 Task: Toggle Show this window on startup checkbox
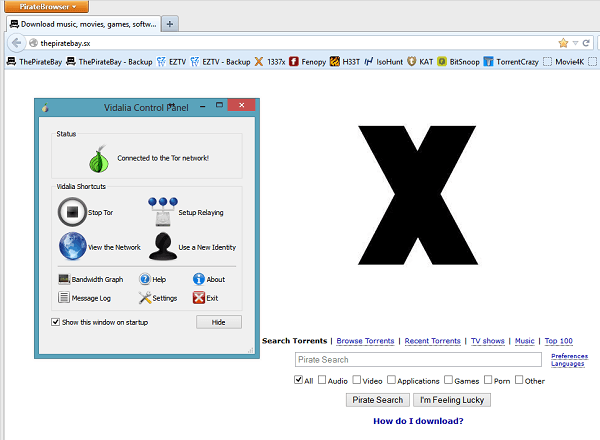55,322
